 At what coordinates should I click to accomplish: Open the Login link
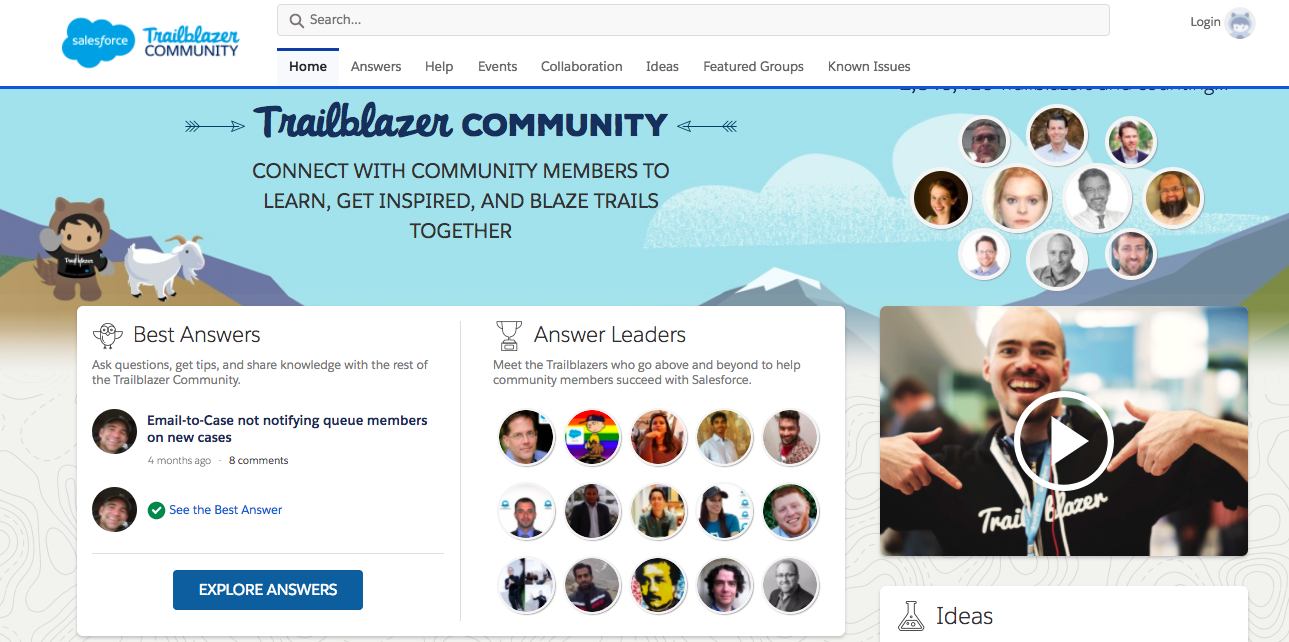pos(1205,22)
